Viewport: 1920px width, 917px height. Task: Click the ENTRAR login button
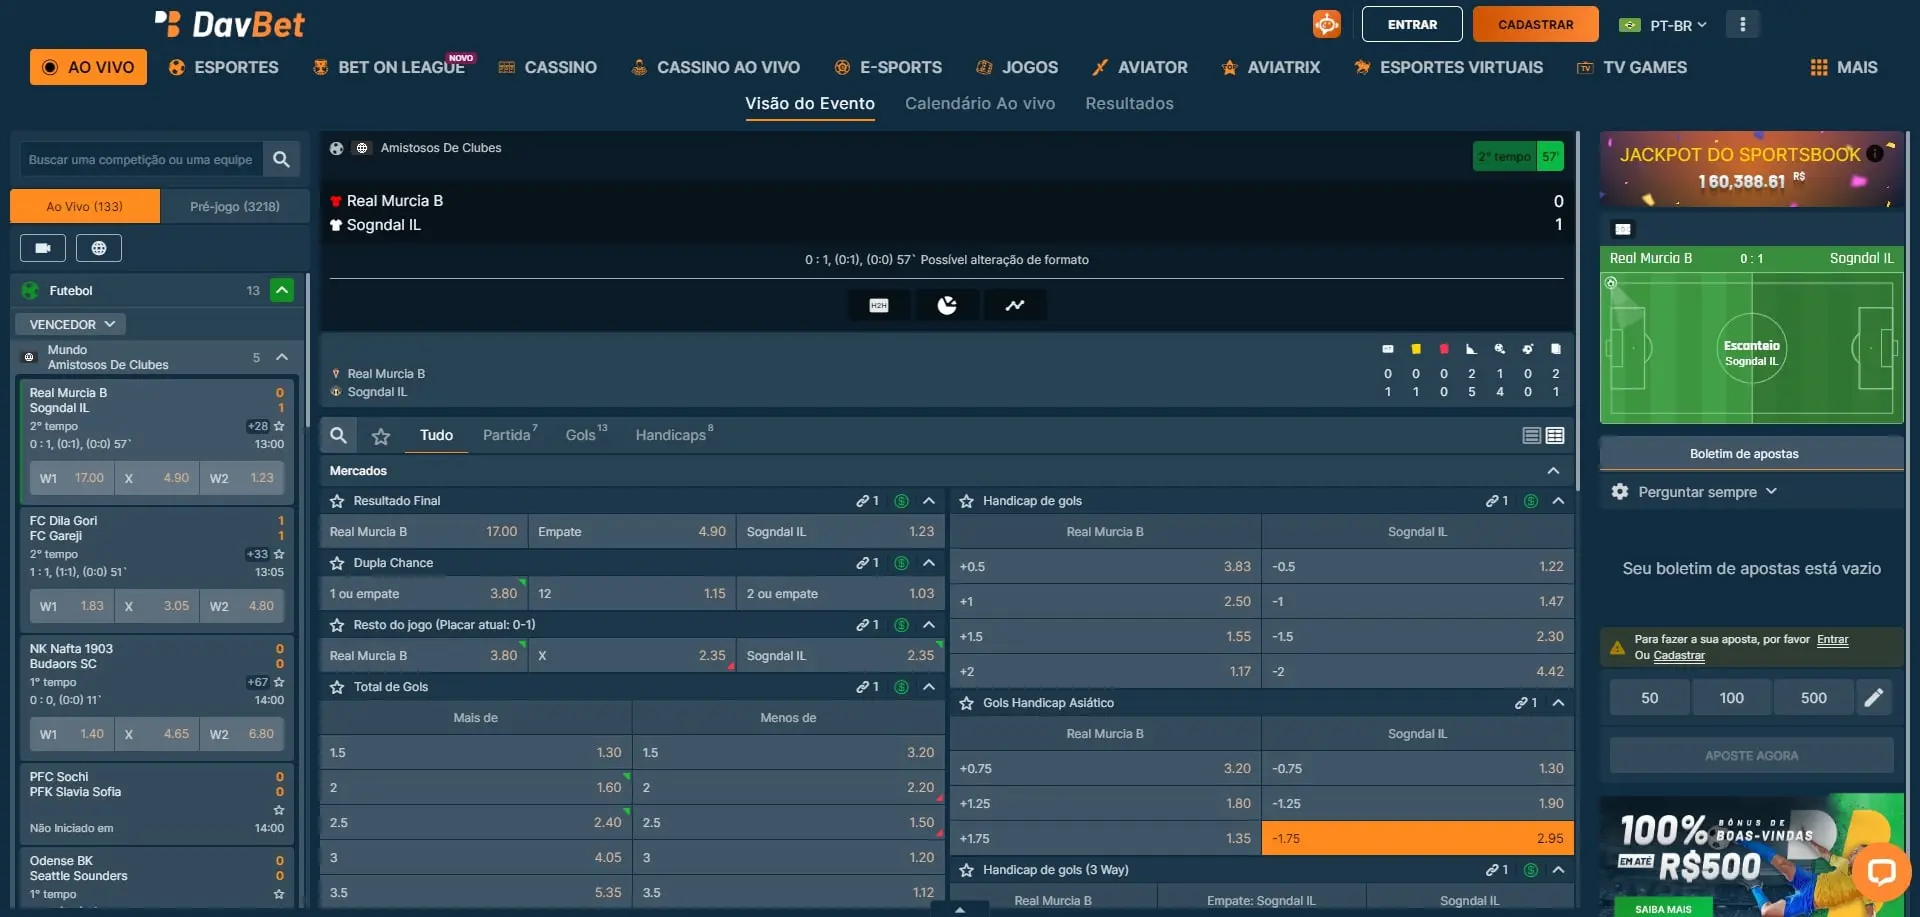(x=1412, y=25)
